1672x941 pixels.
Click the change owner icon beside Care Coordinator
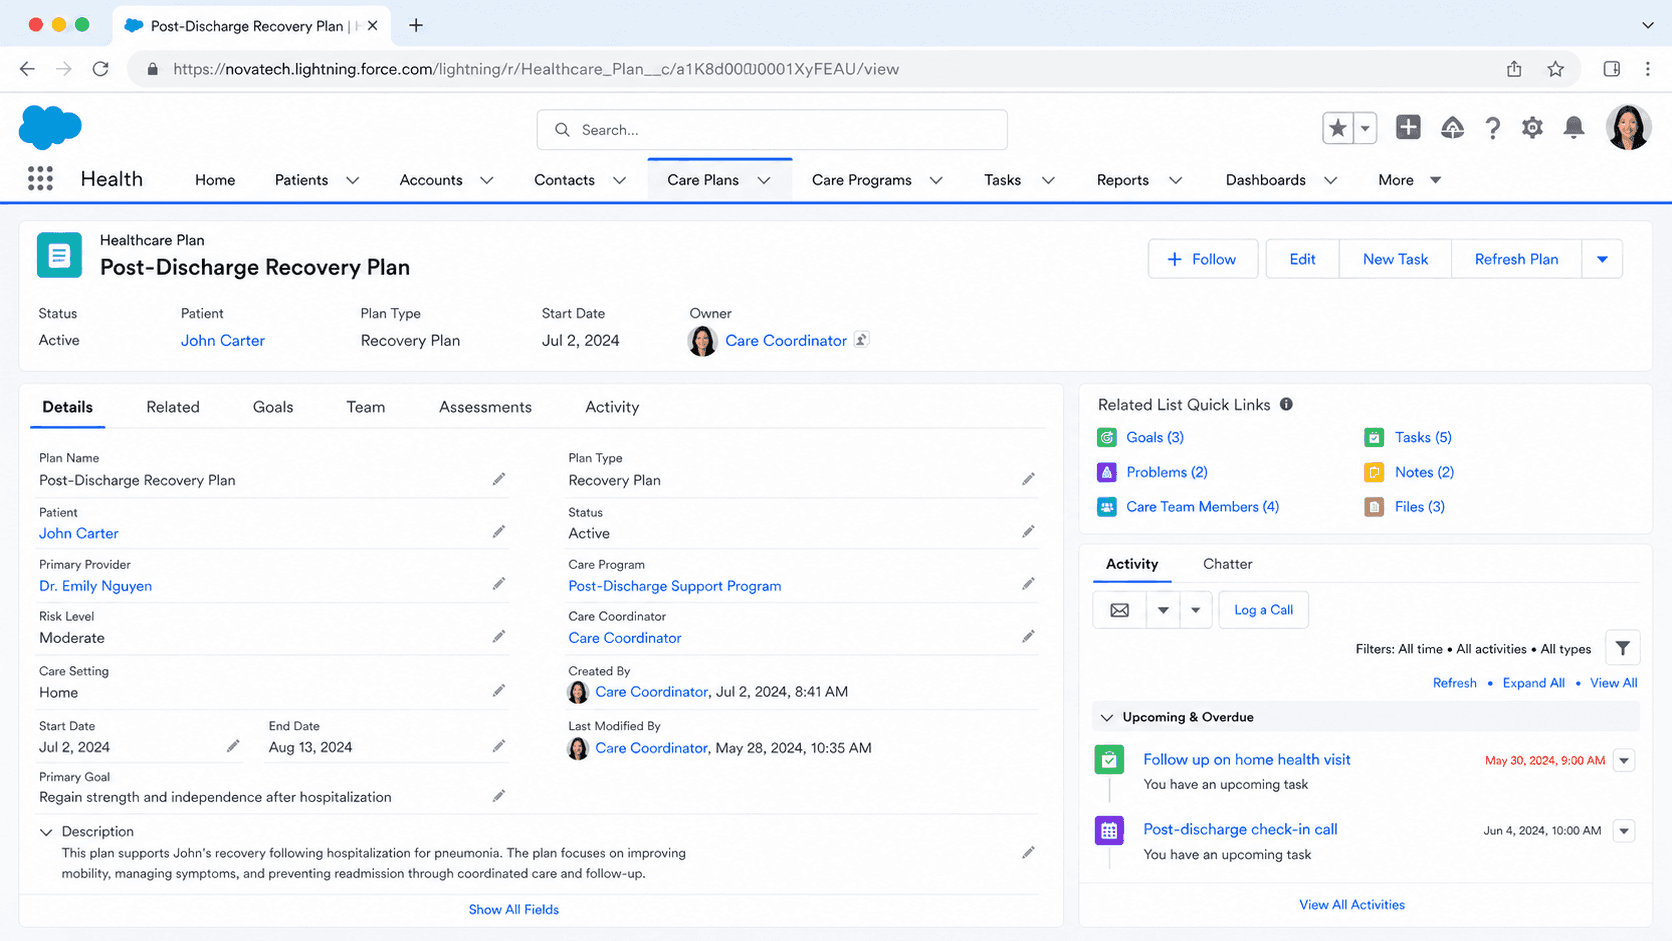[861, 340]
